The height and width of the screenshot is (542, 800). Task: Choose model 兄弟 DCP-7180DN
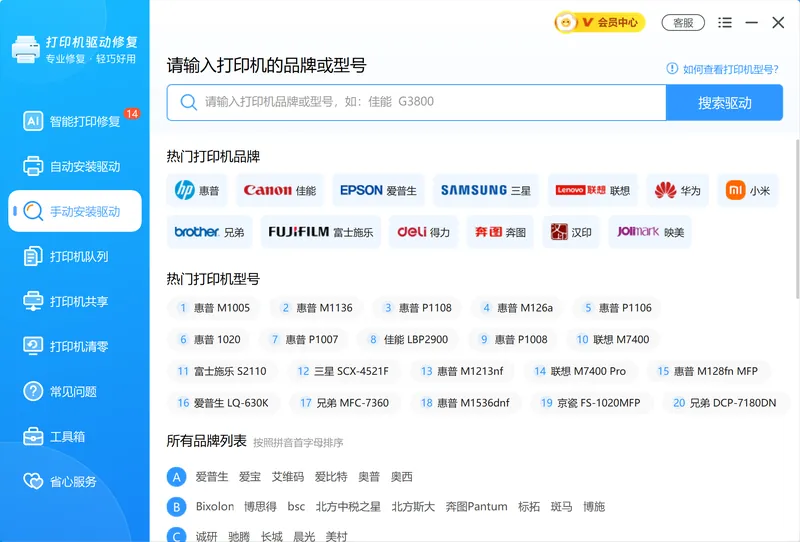(x=725, y=403)
